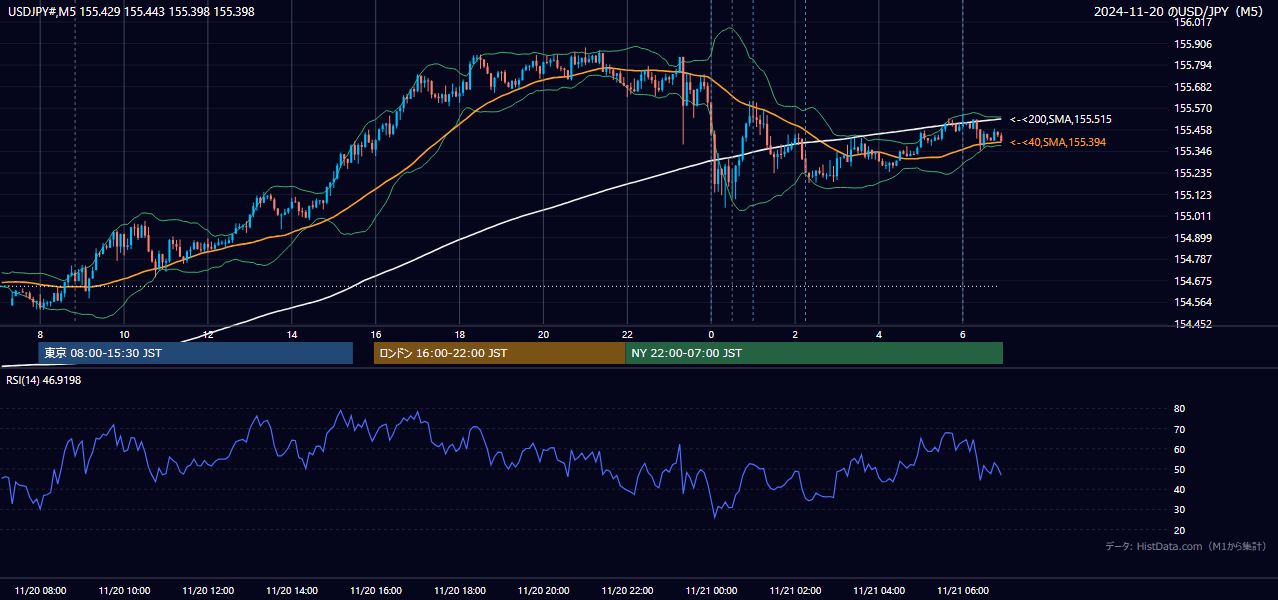Click price level 154.452 on the axis
Image resolution: width=1278 pixels, height=600 pixels.
[1193, 324]
